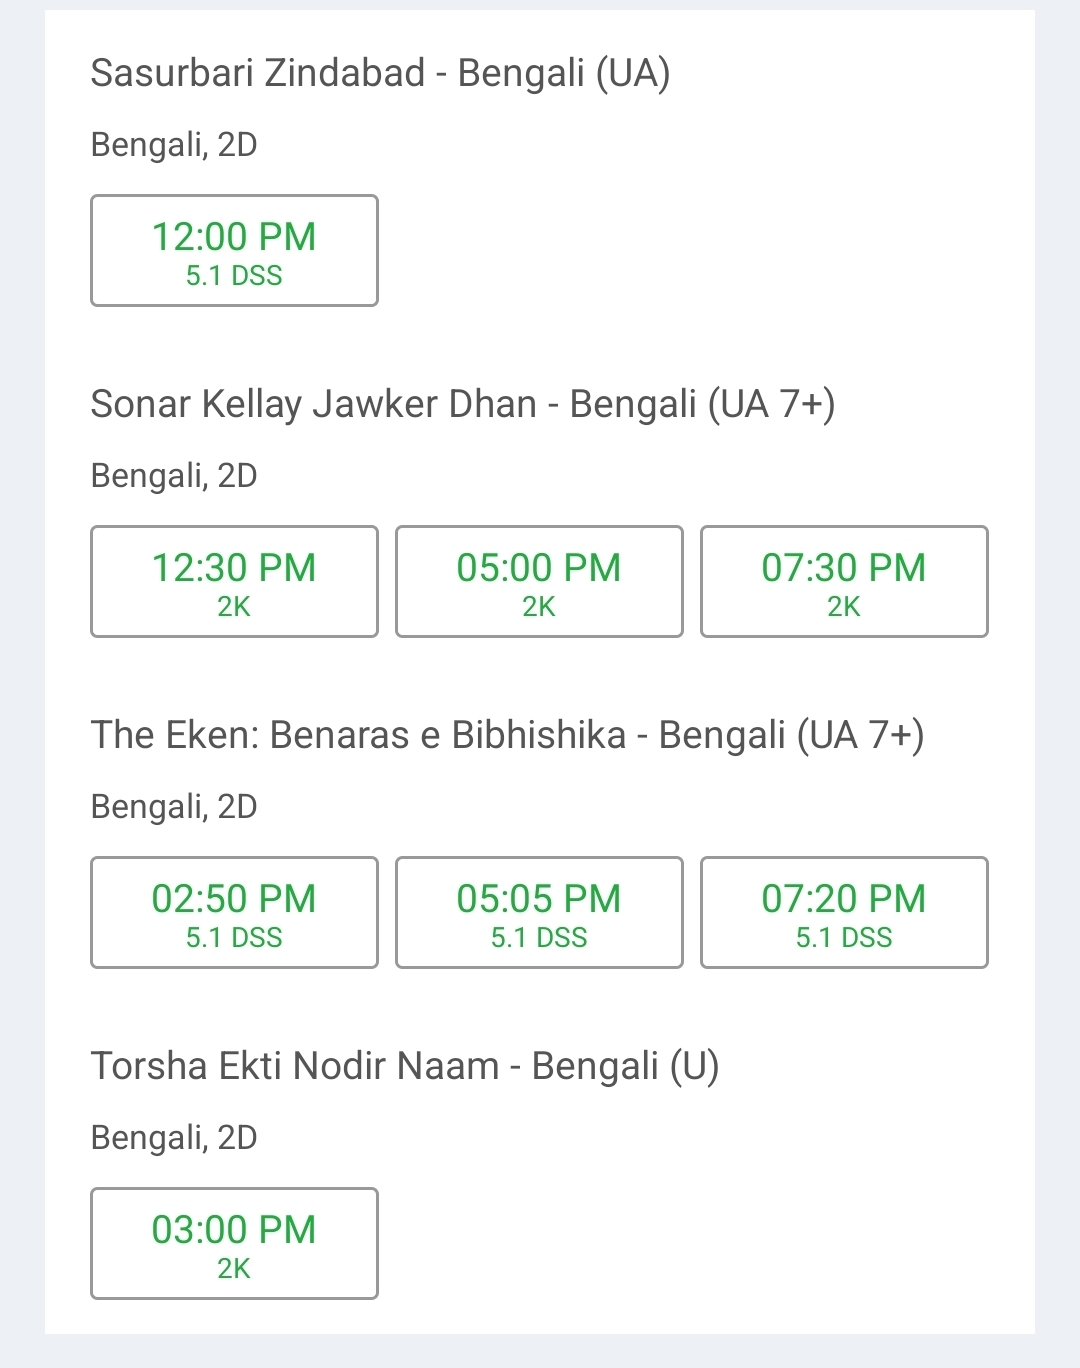Screen dimensions: 1080x1368
Task: Open the Sasurbari Zindabad movie title
Action: coord(380,74)
